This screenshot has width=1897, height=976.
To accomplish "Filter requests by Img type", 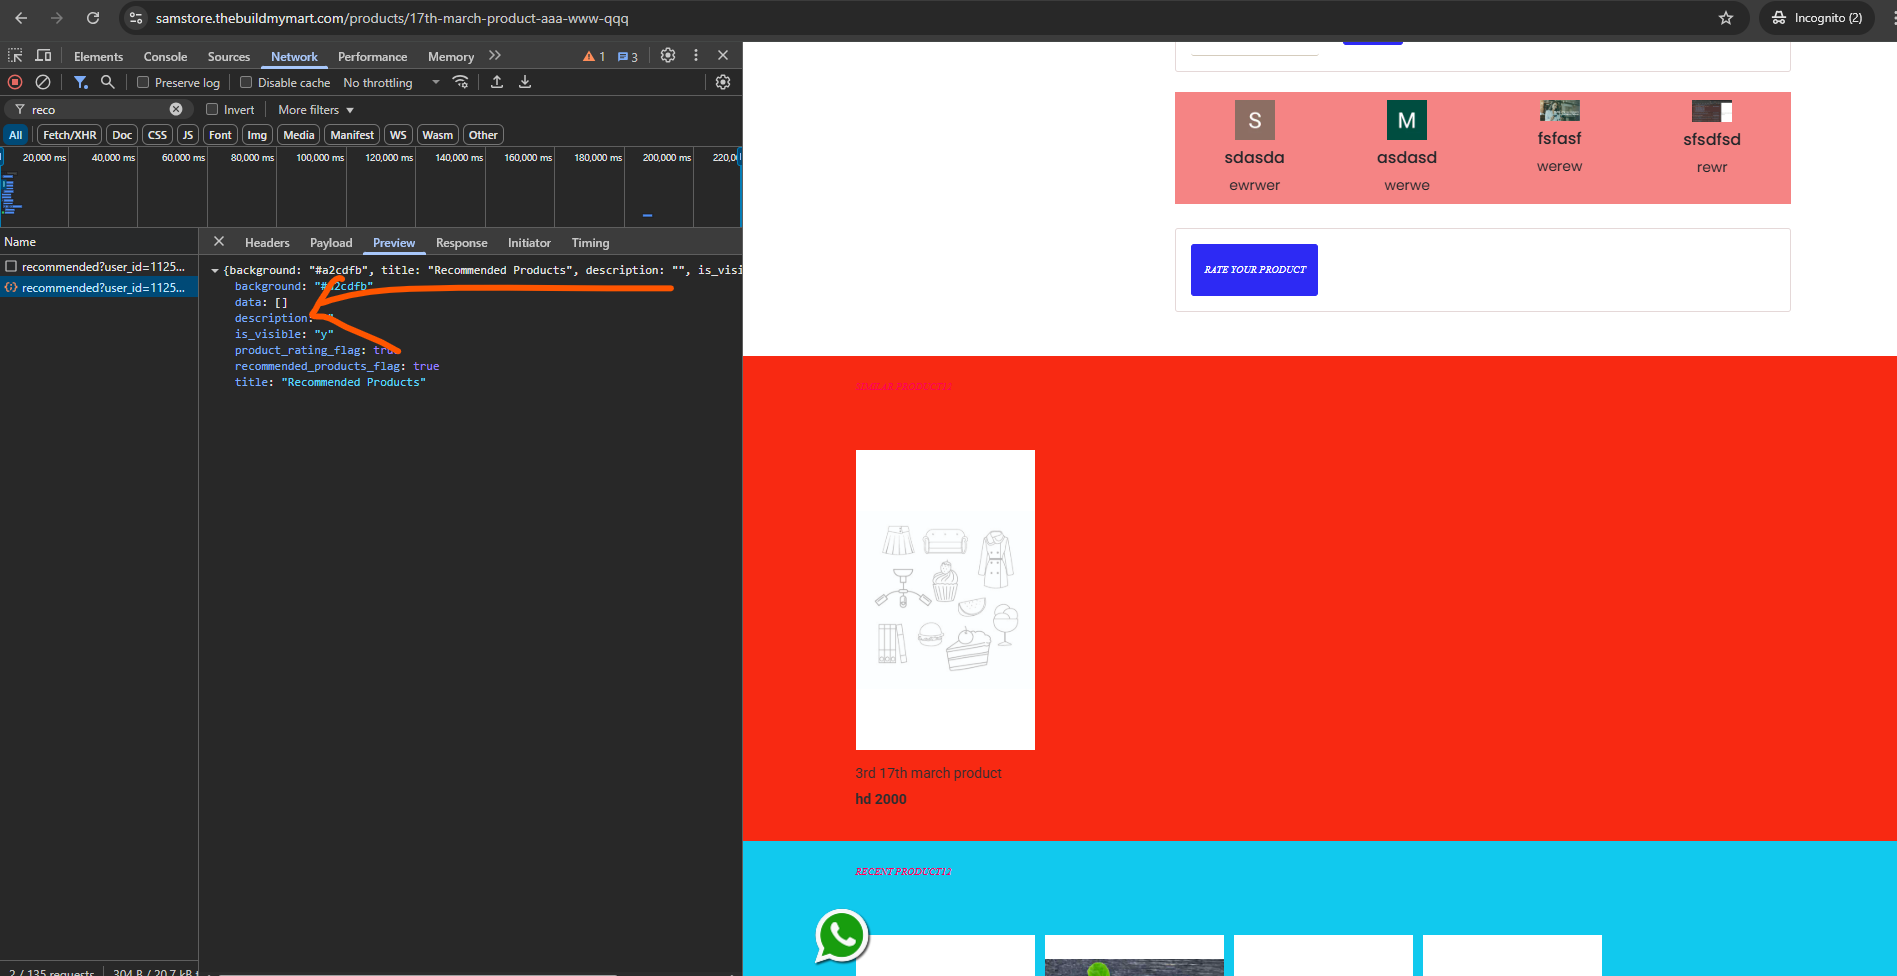I will 257,135.
